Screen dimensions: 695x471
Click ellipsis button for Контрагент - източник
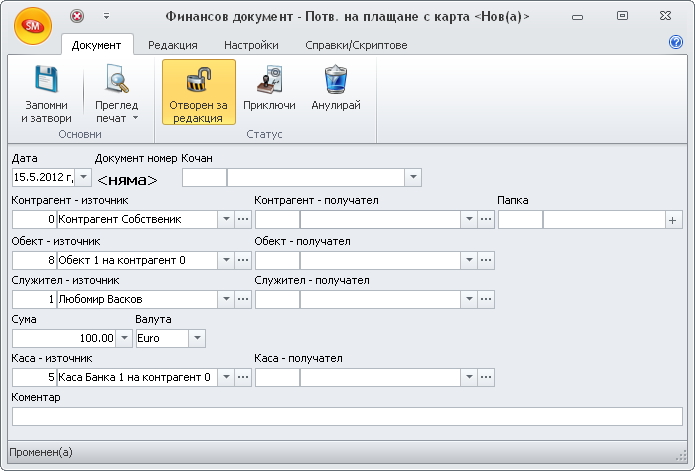coord(243,219)
